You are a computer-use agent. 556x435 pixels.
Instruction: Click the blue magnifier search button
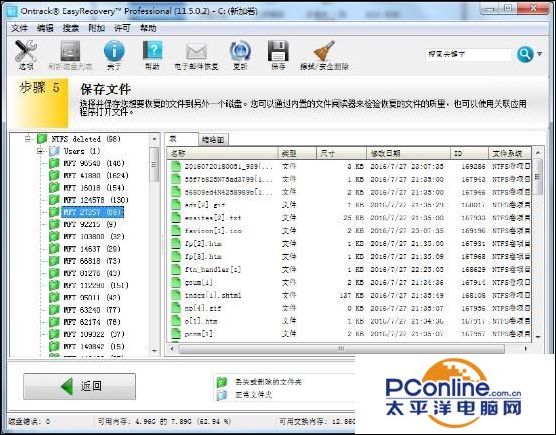[x=525, y=54]
